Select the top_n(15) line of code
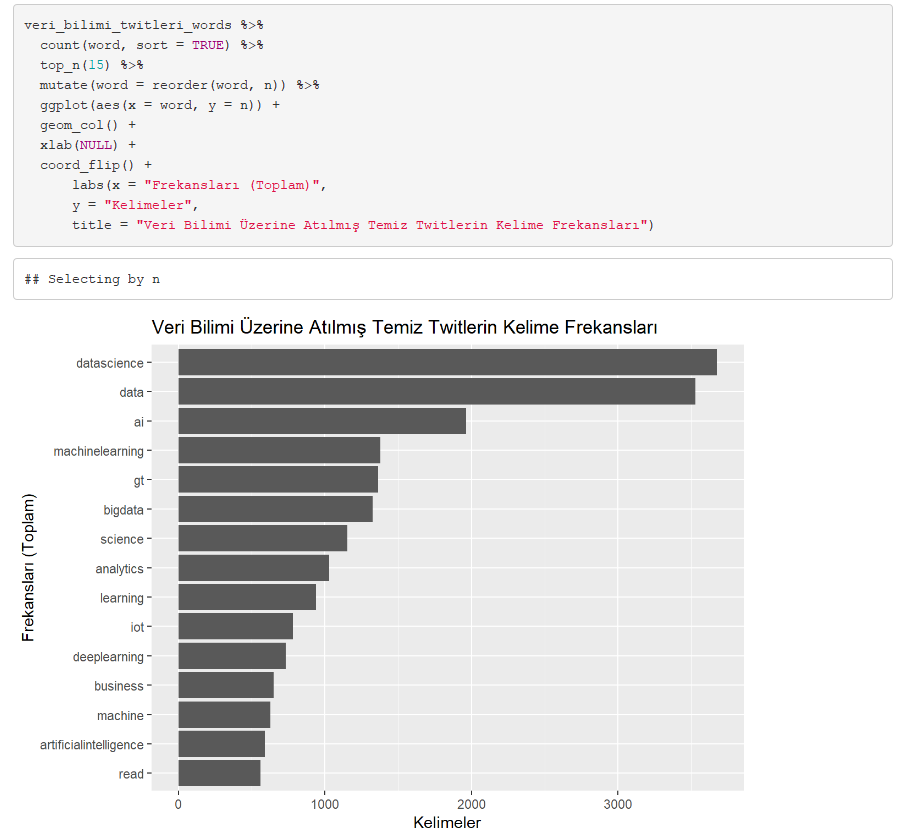 coord(75,65)
